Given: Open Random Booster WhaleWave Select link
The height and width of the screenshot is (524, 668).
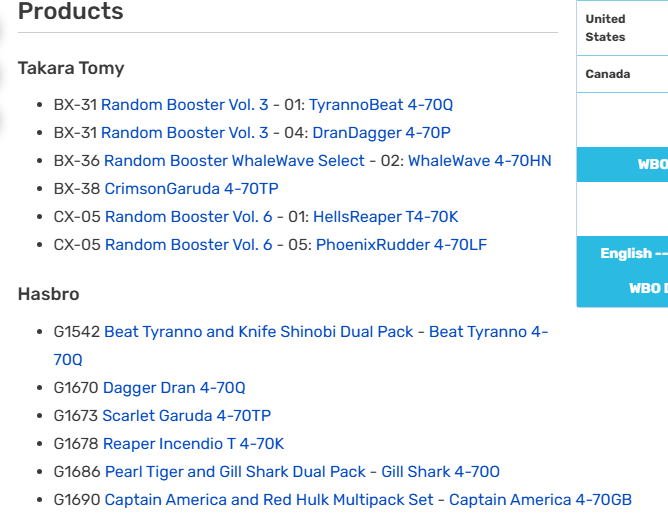Looking at the screenshot, I should (x=234, y=161).
